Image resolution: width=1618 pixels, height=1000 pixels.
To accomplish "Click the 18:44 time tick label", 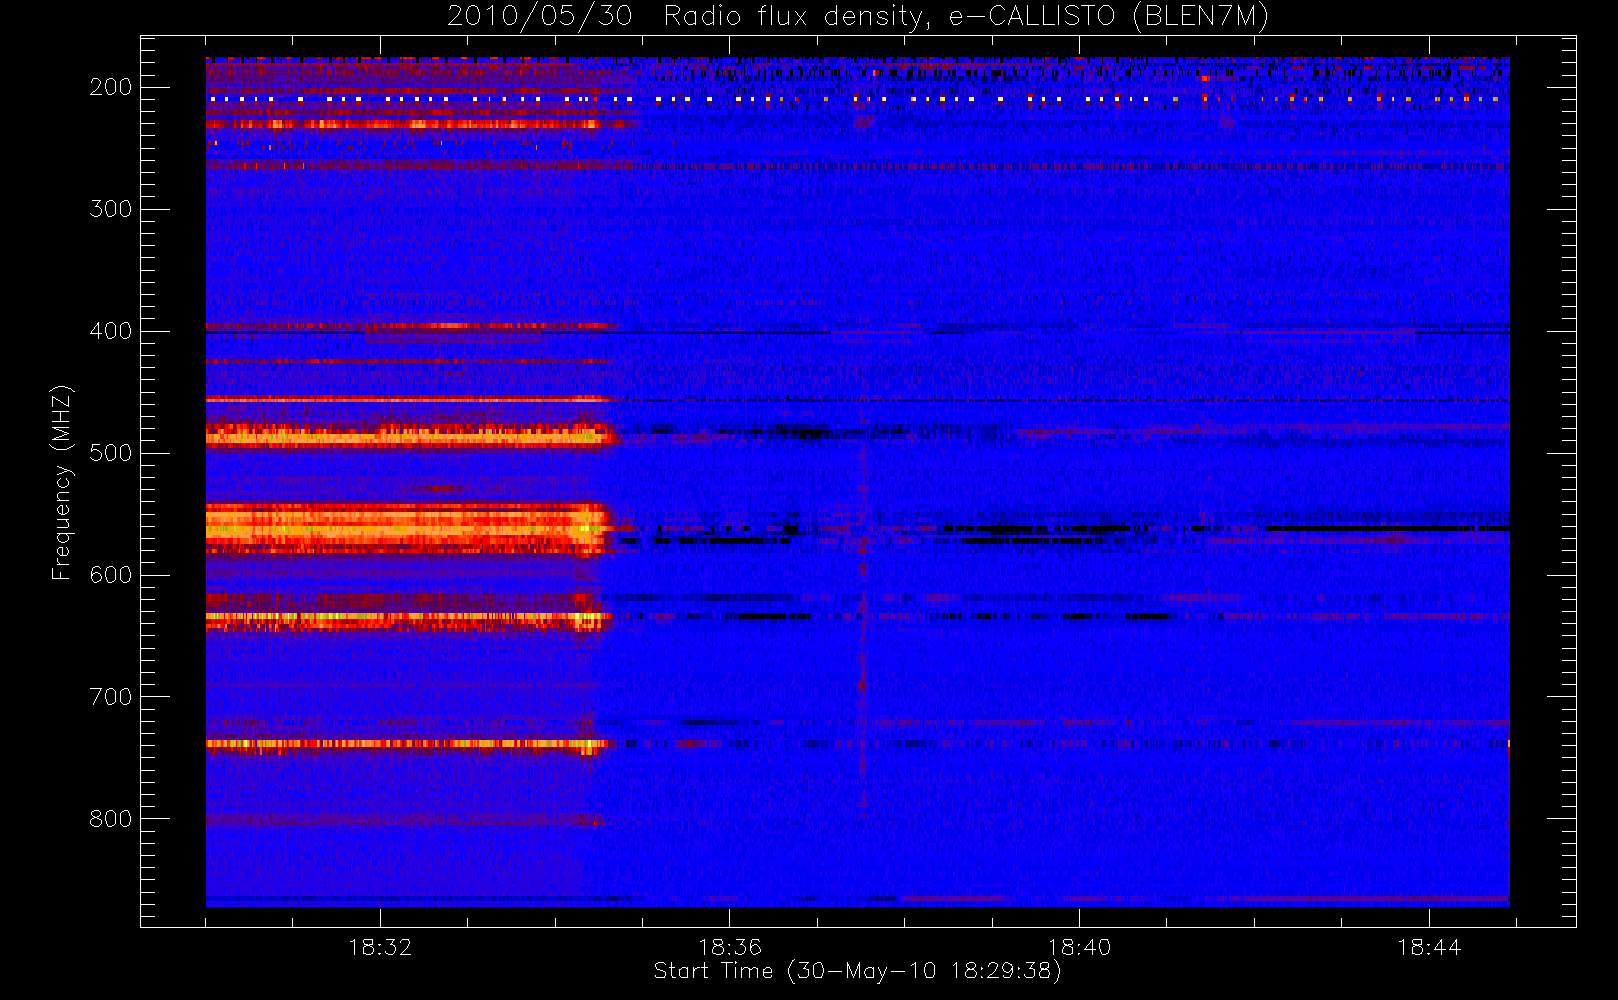I will [x=1429, y=947].
